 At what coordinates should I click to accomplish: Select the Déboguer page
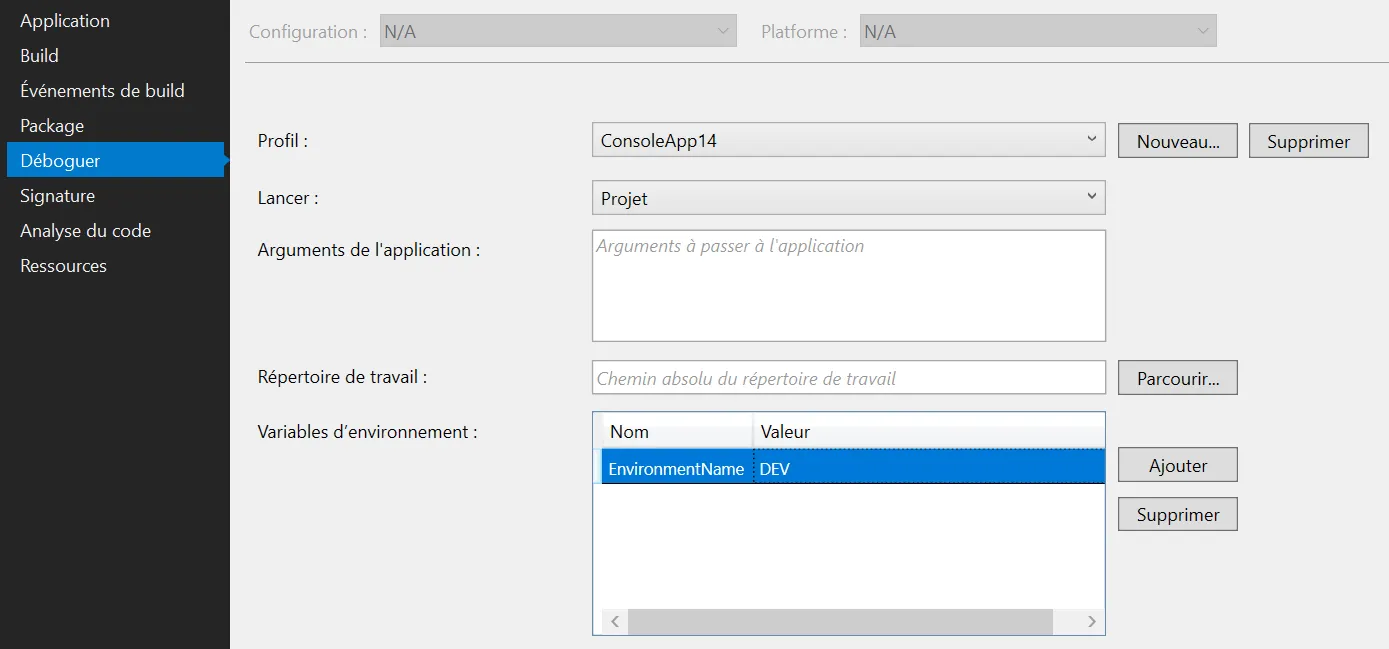(60, 161)
